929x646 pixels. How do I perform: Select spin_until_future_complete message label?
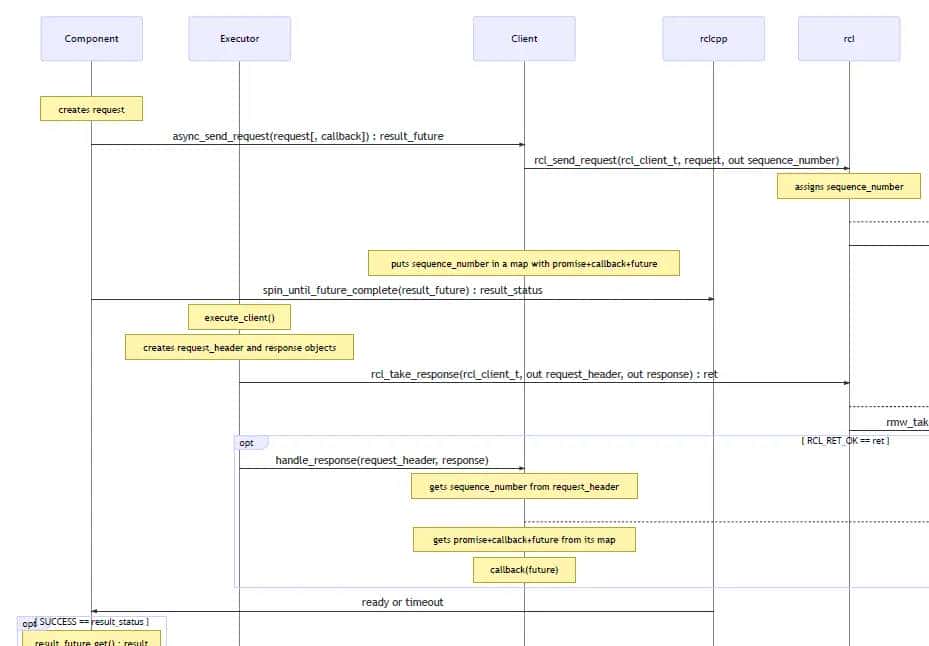click(402, 290)
